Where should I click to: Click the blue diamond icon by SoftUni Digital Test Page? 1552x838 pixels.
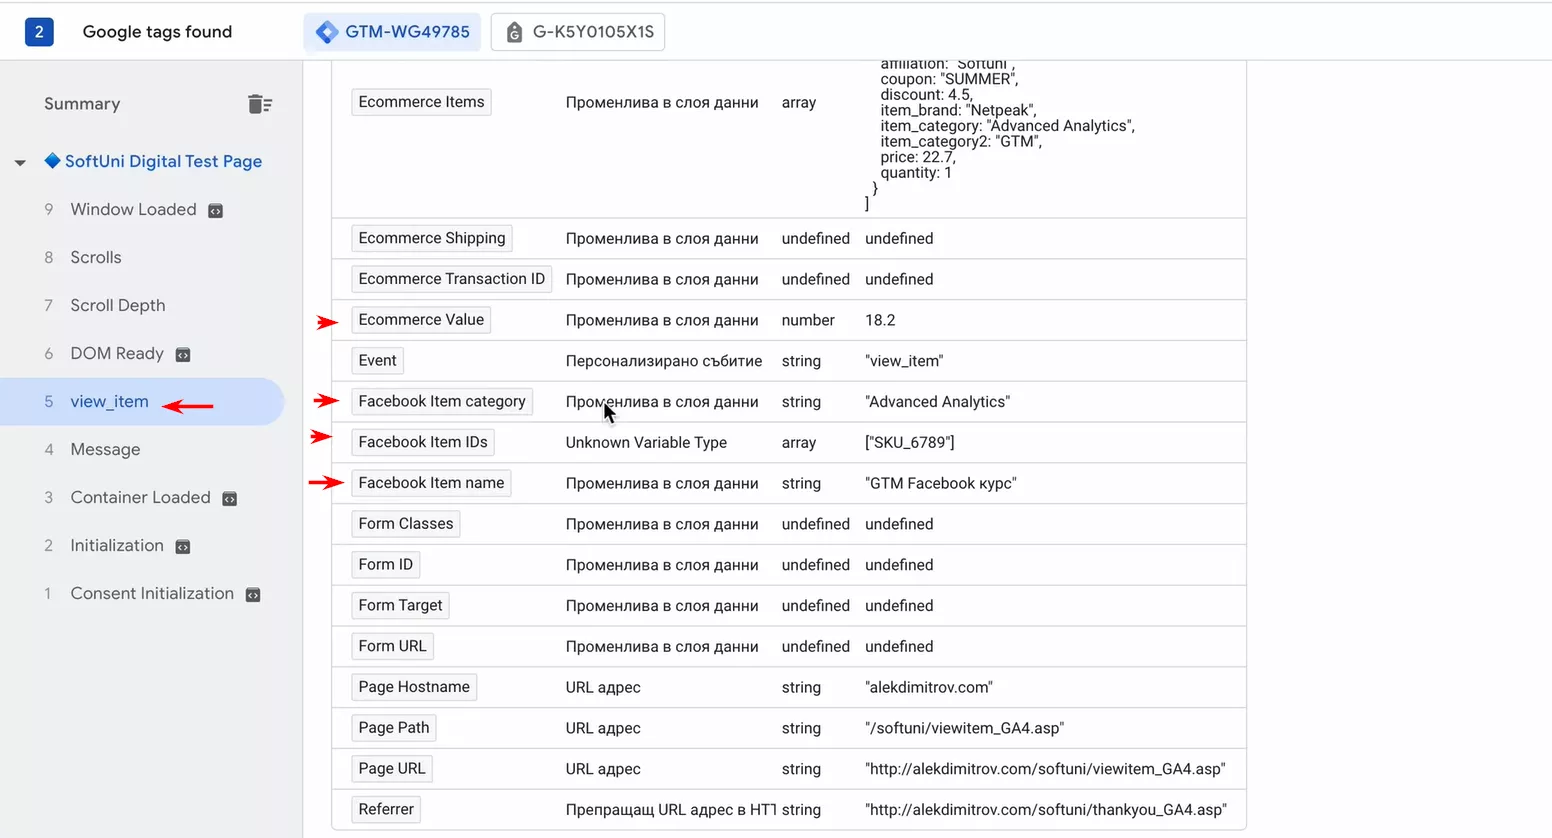click(x=52, y=161)
